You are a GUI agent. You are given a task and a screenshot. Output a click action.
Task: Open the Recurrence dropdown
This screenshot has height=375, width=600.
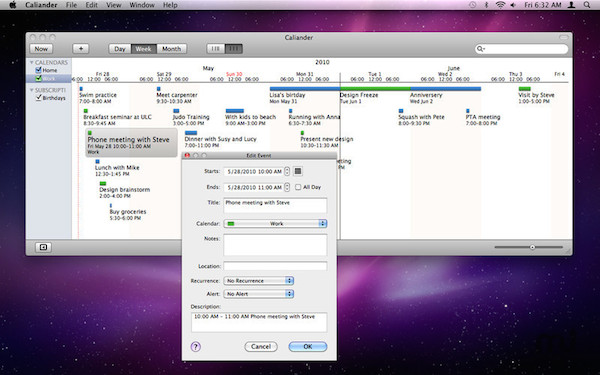(x=259, y=280)
